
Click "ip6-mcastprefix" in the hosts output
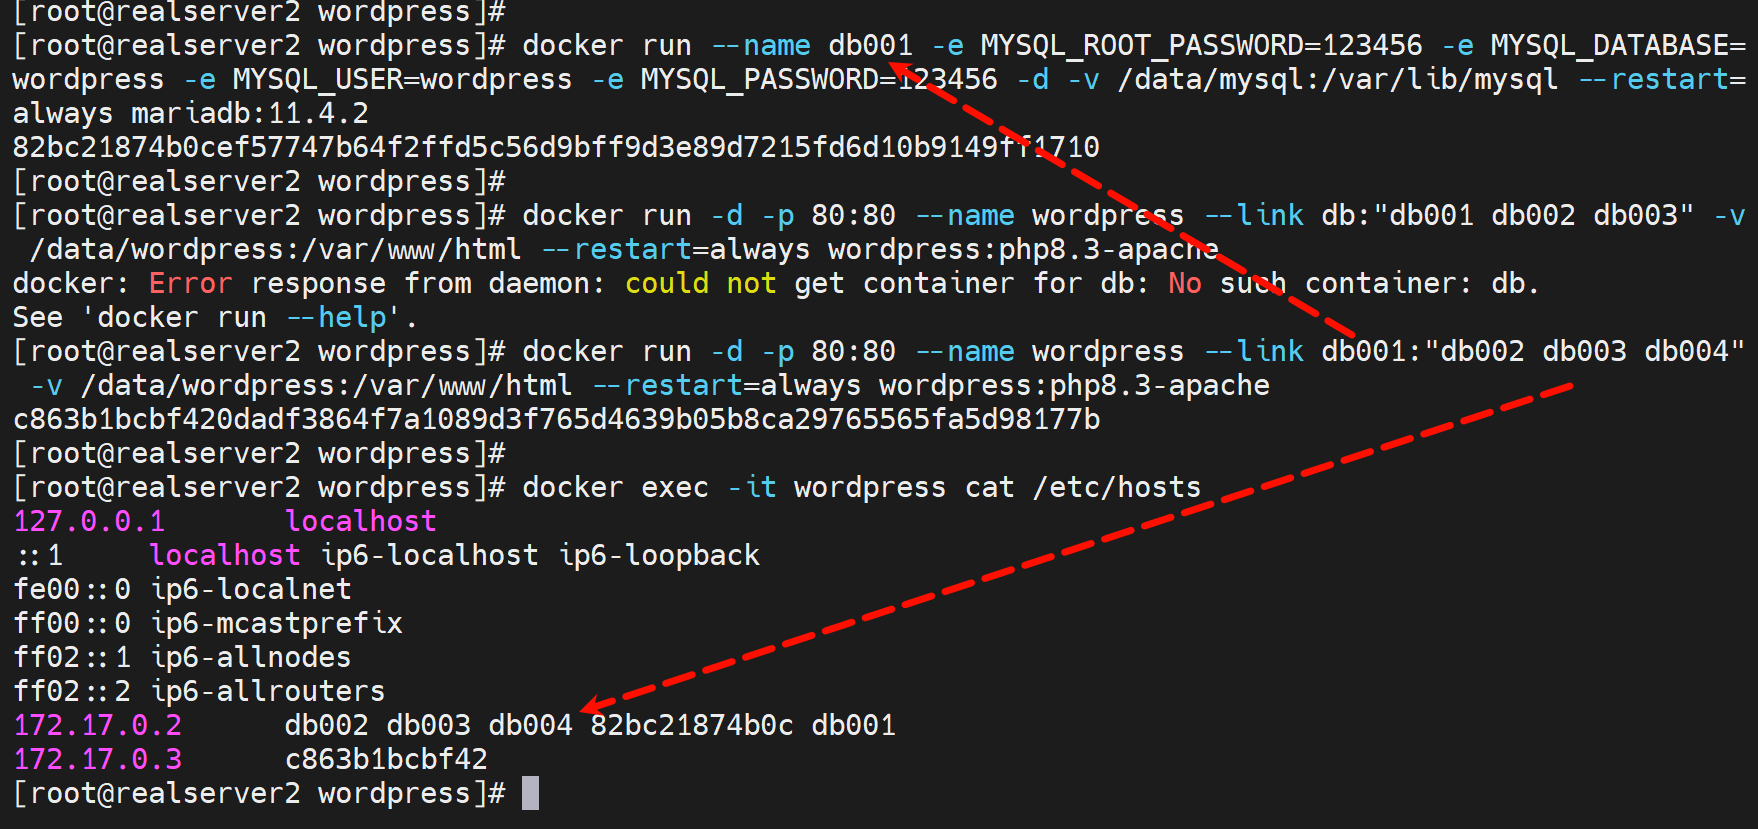[x=276, y=623]
